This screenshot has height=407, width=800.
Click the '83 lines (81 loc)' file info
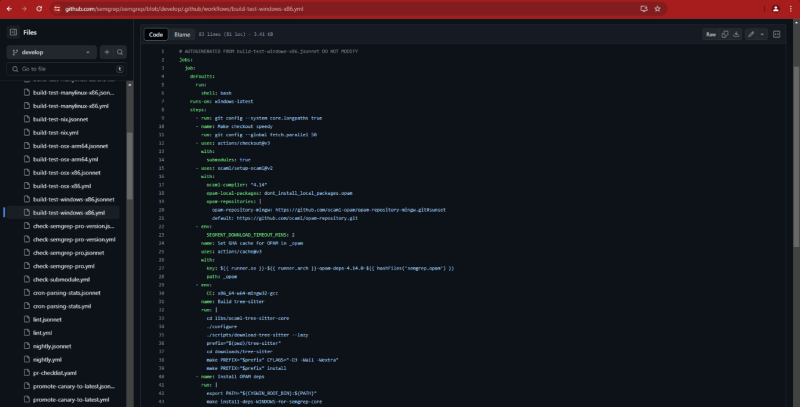click(x=236, y=34)
